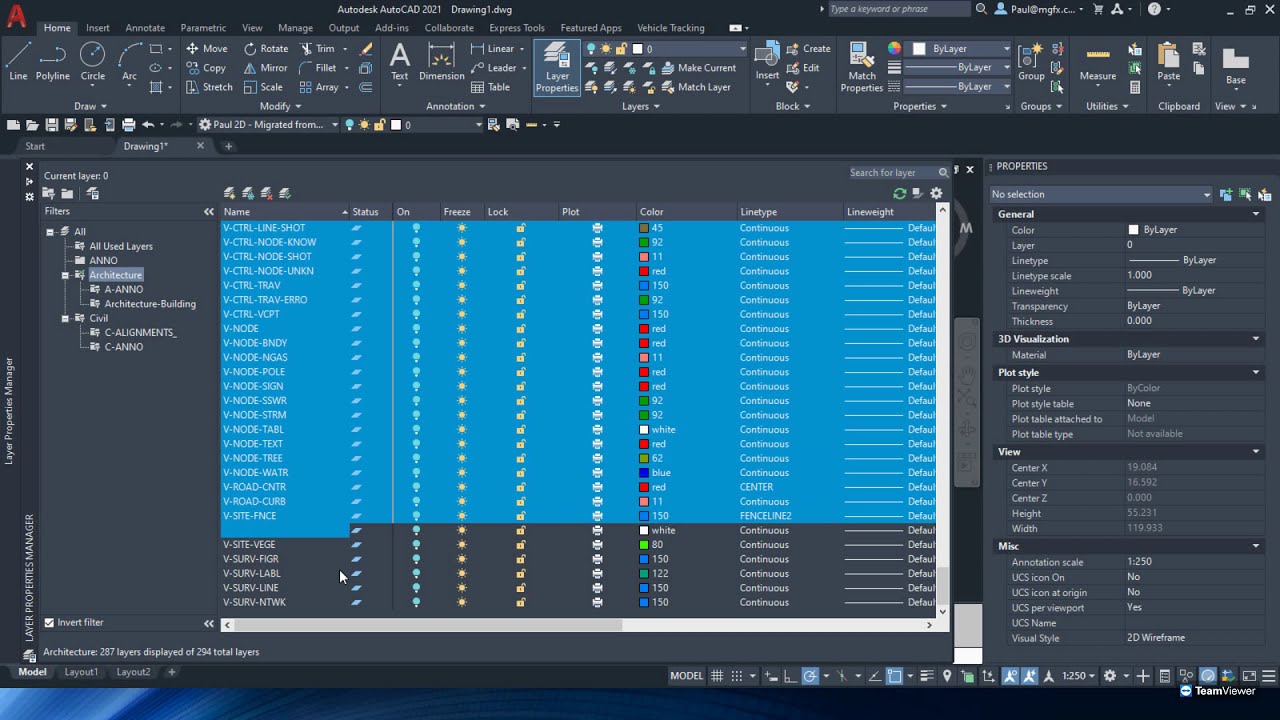
Task: Click the Paste clipboard tool
Action: click(1168, 62)
